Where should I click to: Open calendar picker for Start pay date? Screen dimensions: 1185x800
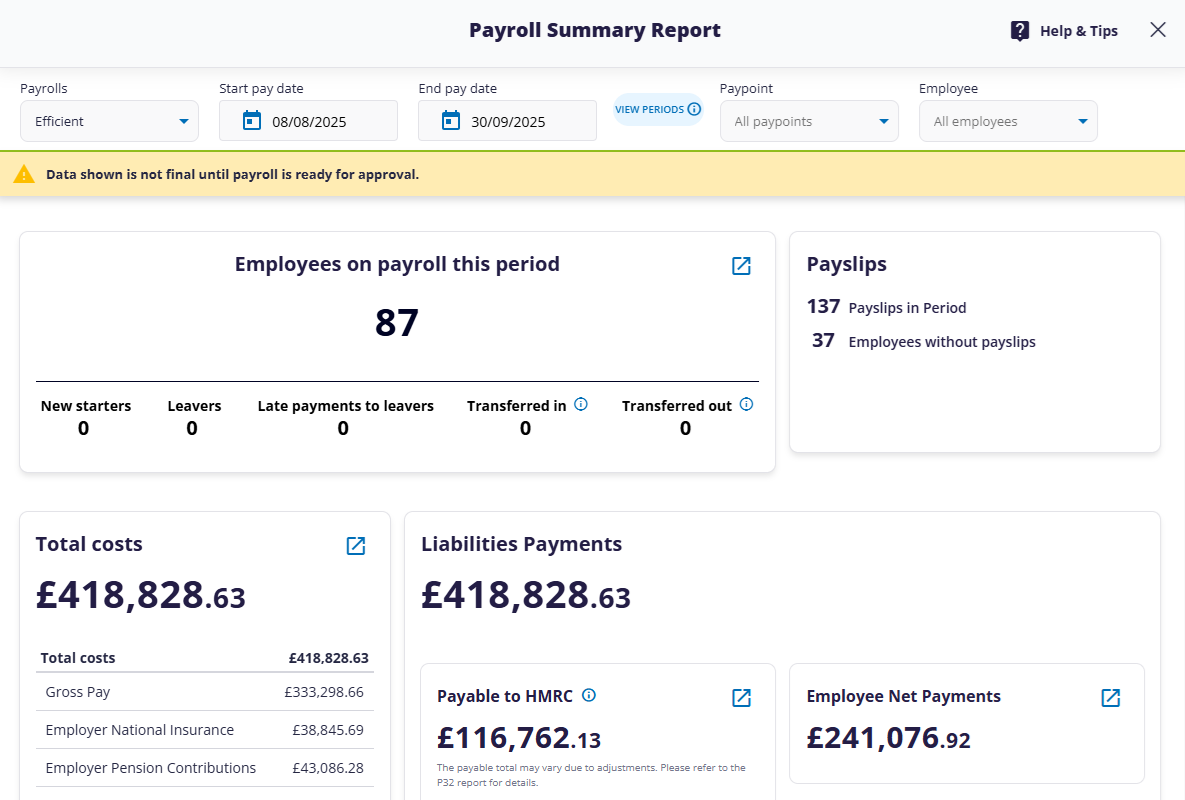click(252, 121)
